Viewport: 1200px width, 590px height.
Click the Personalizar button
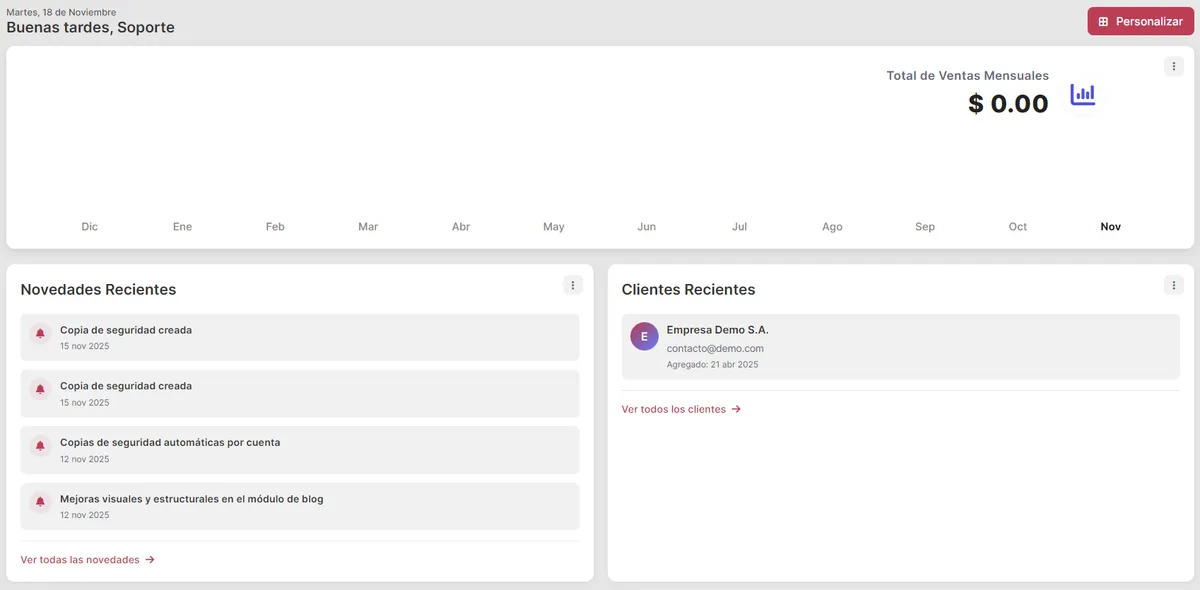[1140, 20]
